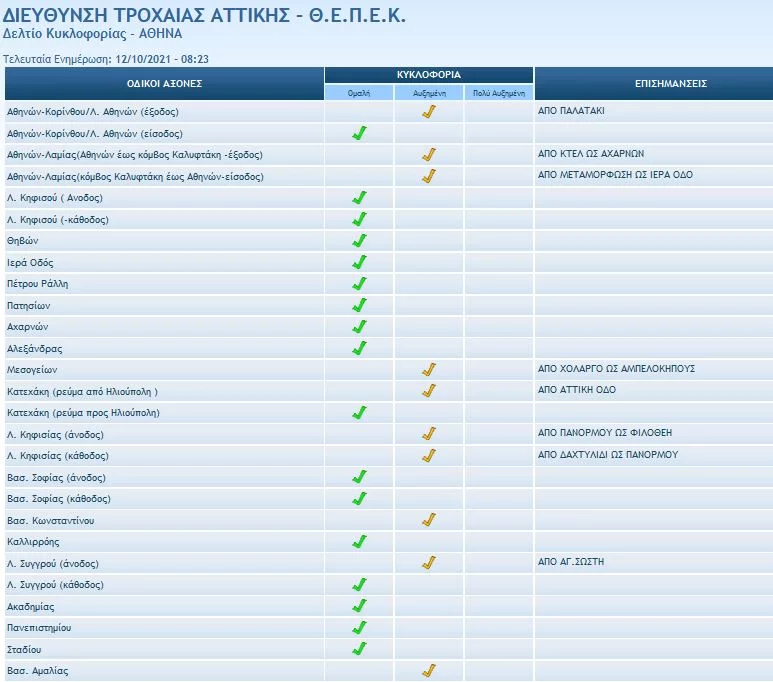773x682 pixels.
Task: Select the Ομαλή sub-header
Action: coord(359,93)
